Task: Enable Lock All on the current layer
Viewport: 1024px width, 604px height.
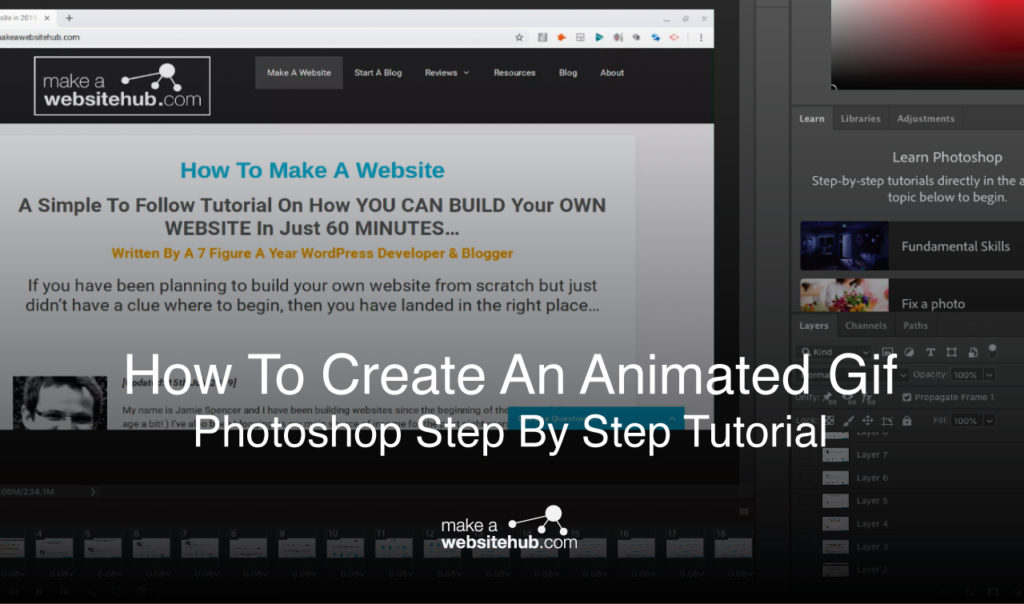Action: click(x=908, y=420)
